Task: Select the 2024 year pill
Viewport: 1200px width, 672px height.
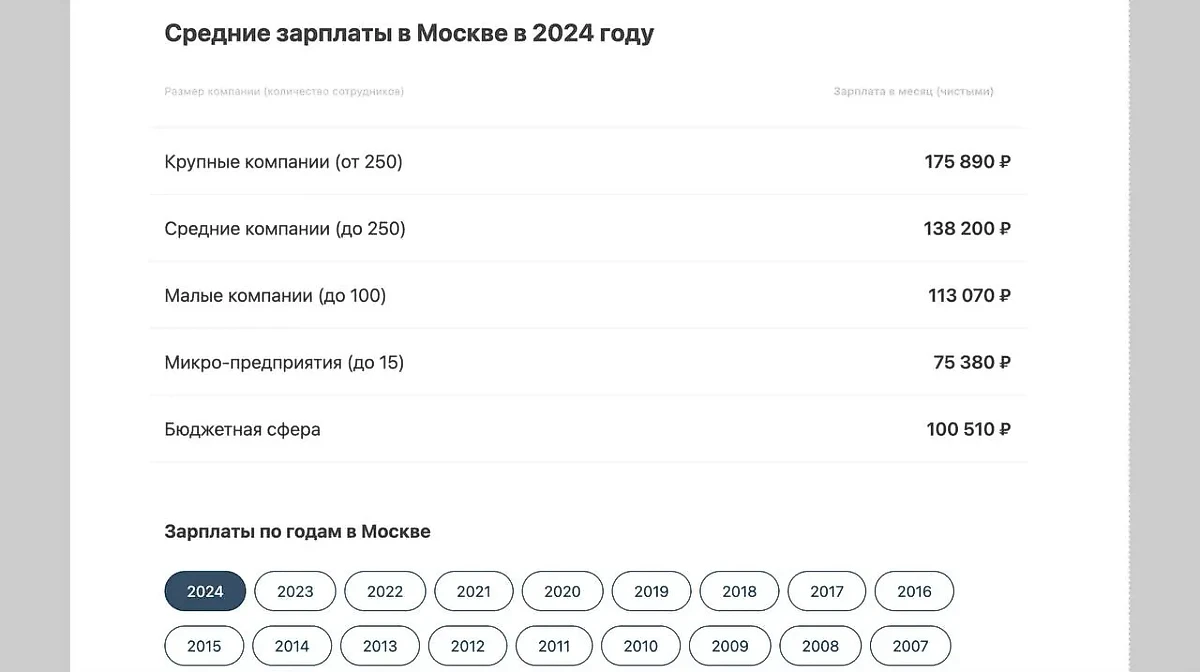Action: click(205, 591)
